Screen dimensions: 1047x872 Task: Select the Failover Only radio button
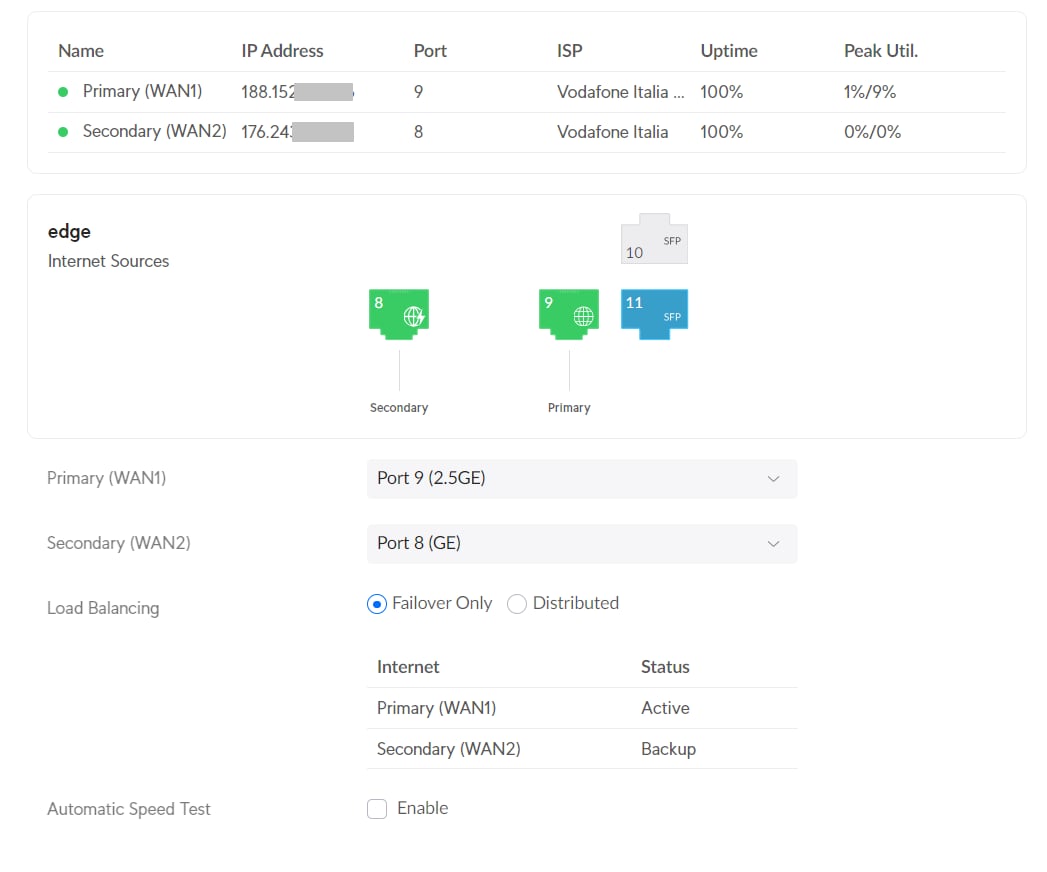[x=377, y=604]
